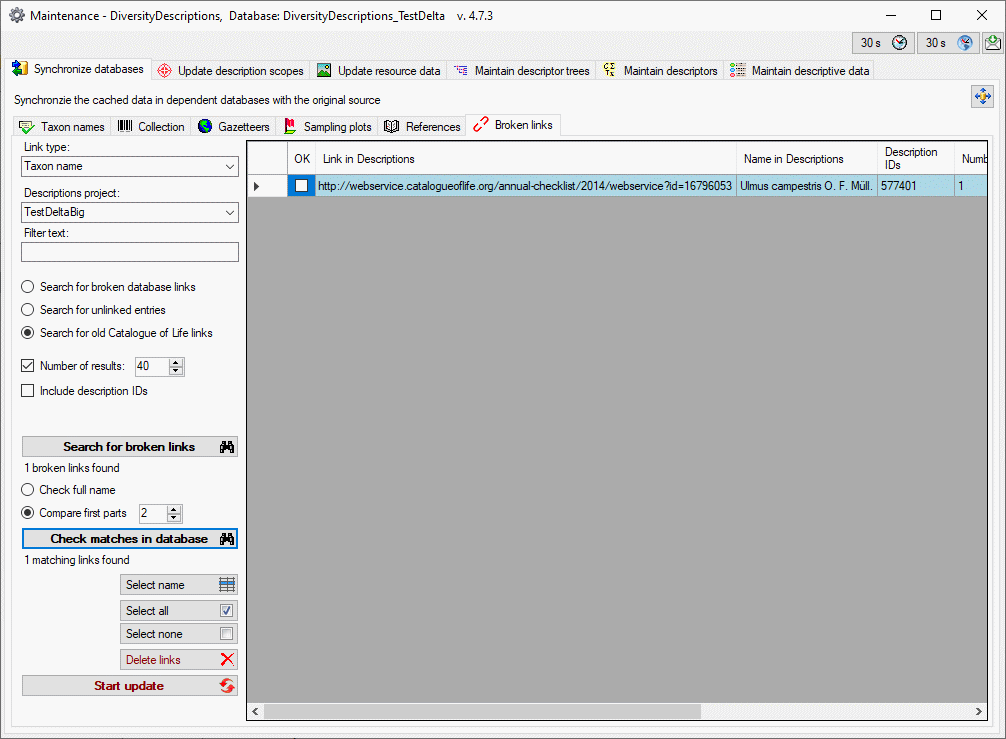Click the chain link icon of Broken links tab
This screenshot has height=739, width=1006.
[x=481, y=124]
